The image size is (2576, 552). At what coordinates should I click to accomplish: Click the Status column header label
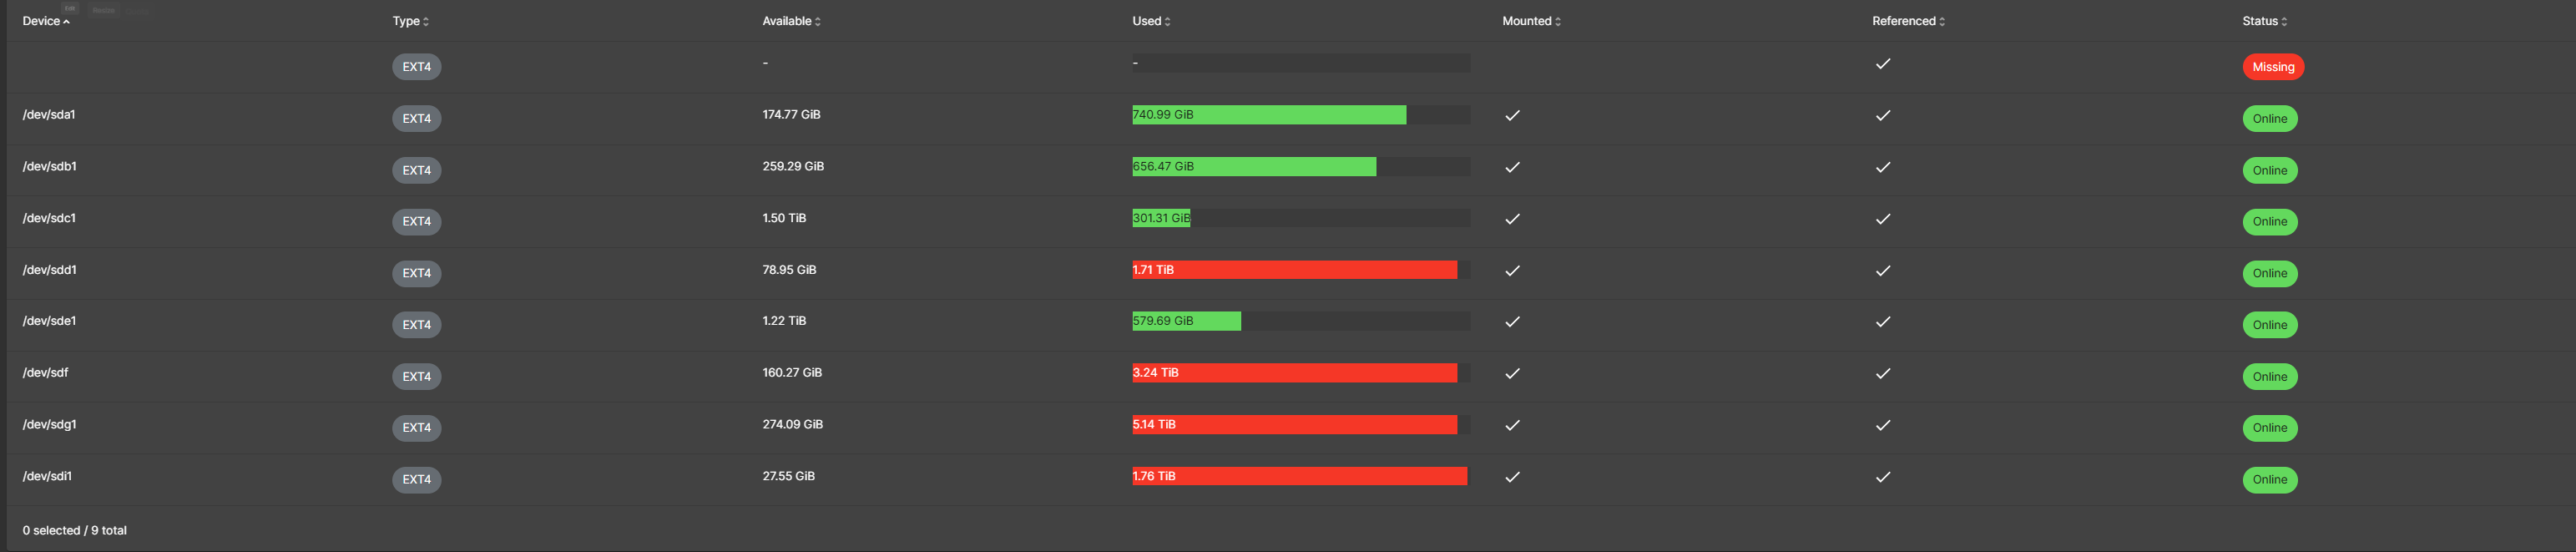(2259, 21)
